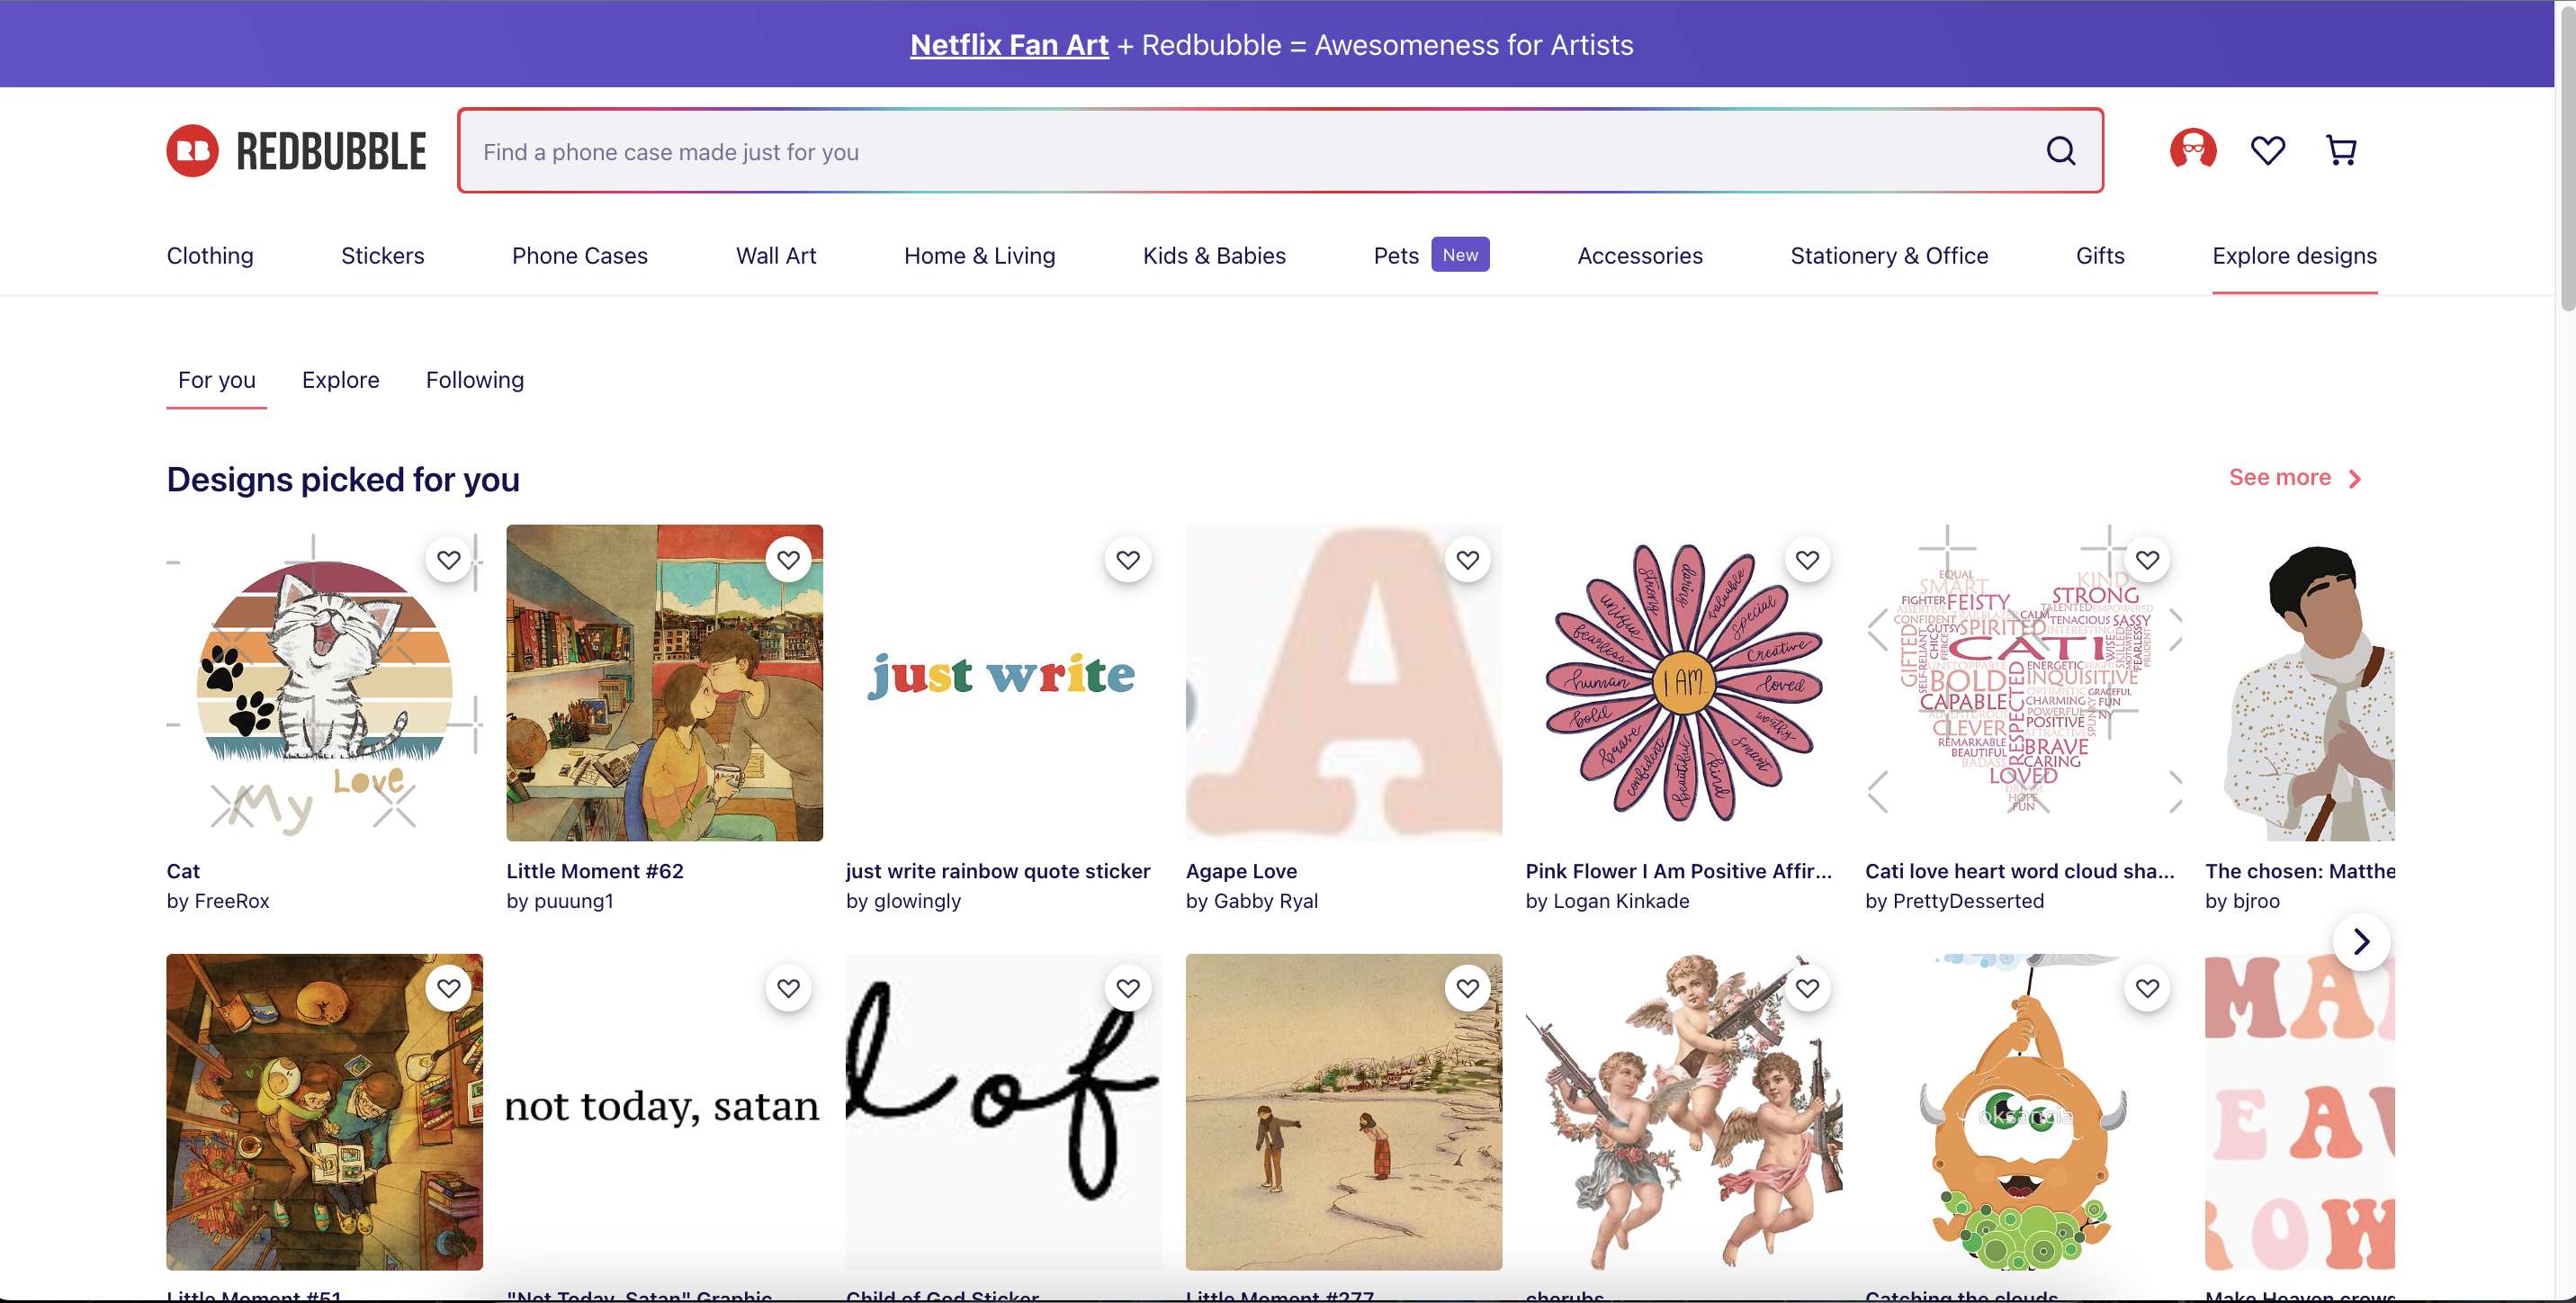Open the shopping cart
This screenshot has width=2576, height=1303.
[2341, 151]
